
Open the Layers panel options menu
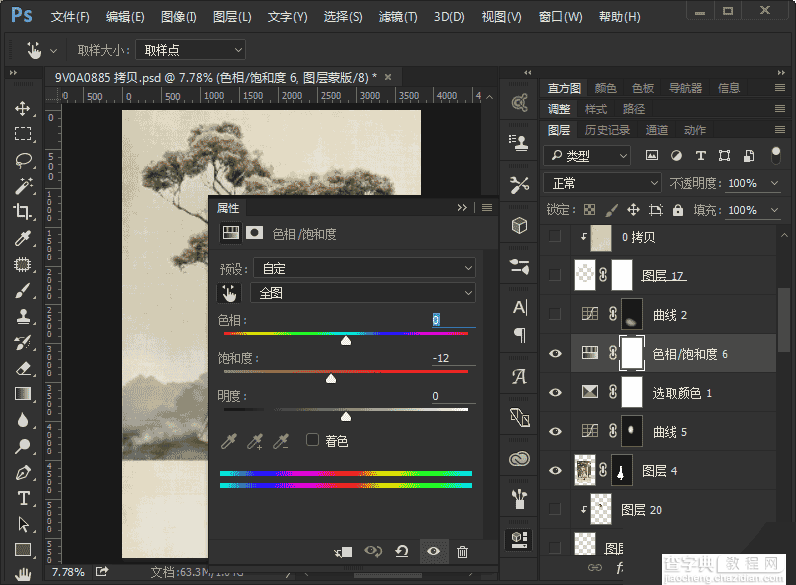pyautogui.click(x=780, y=130)
